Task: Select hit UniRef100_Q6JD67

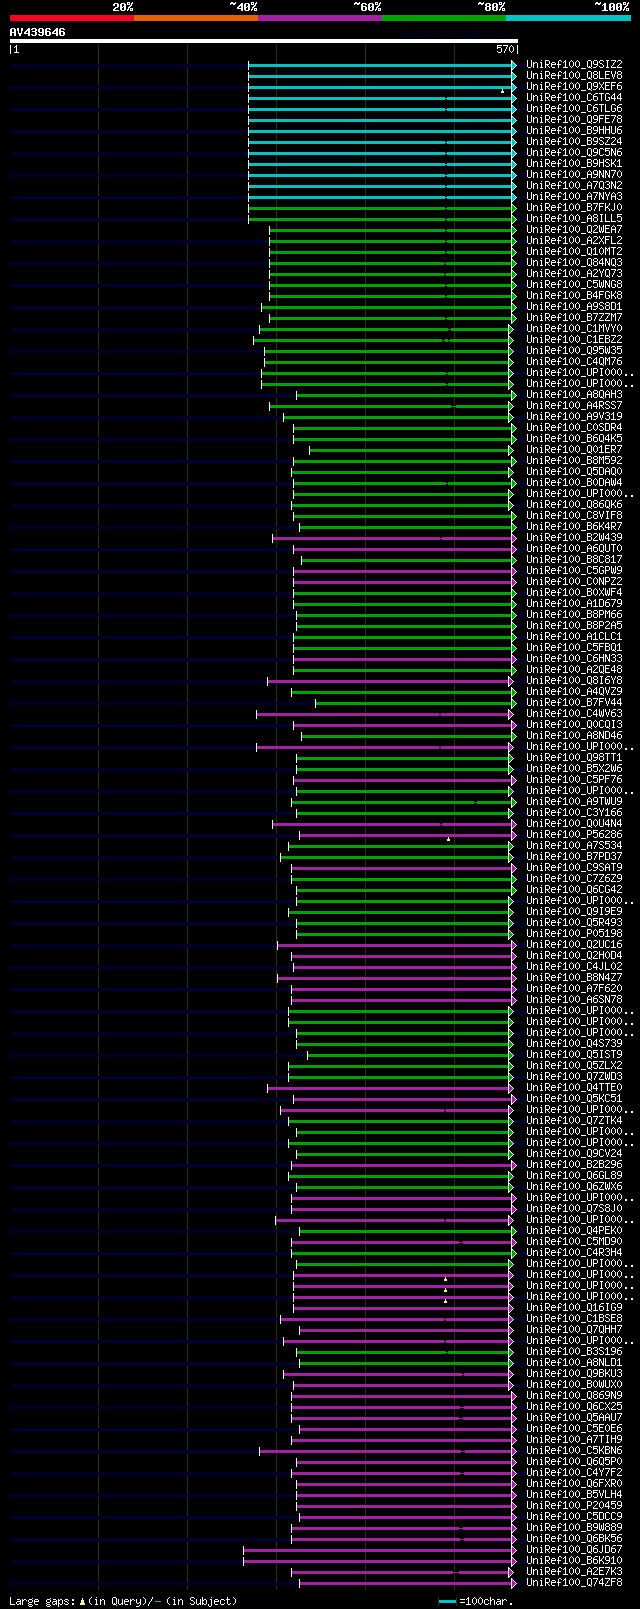Action: point(574,1550)
